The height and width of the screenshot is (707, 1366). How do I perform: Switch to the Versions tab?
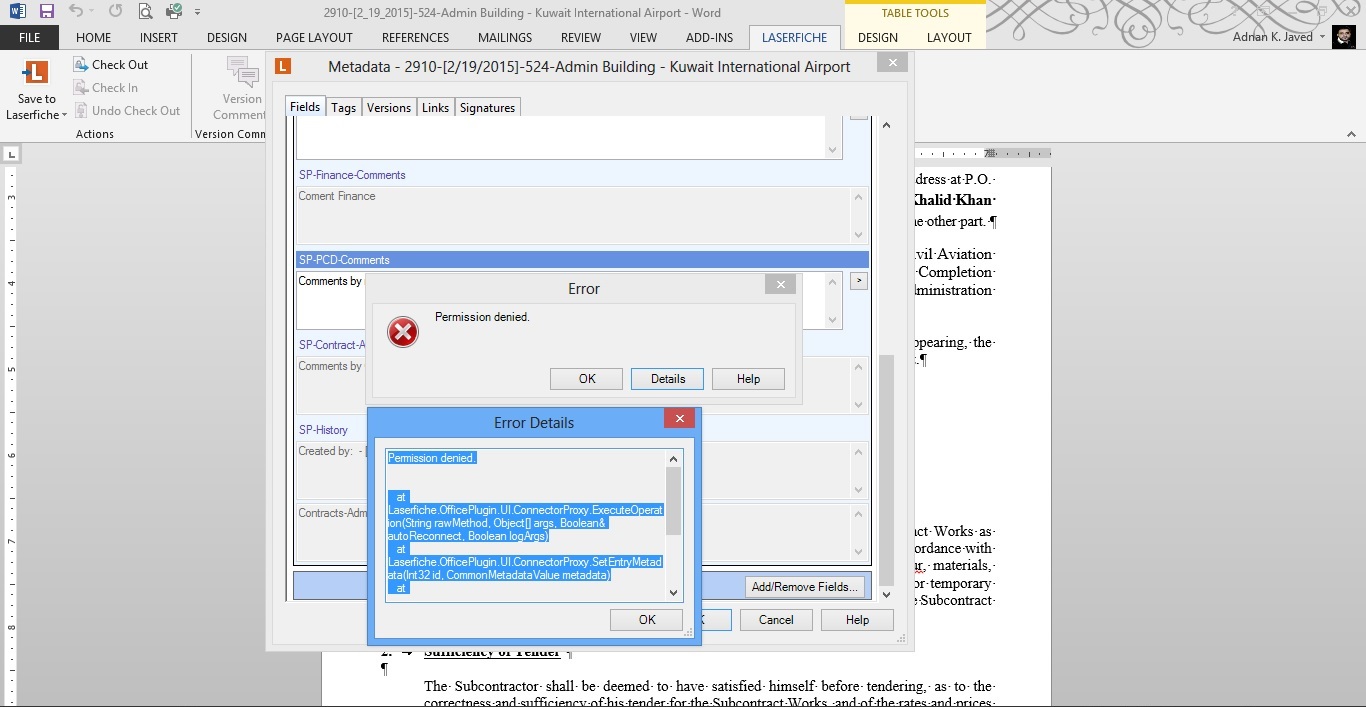click(389, 107)
